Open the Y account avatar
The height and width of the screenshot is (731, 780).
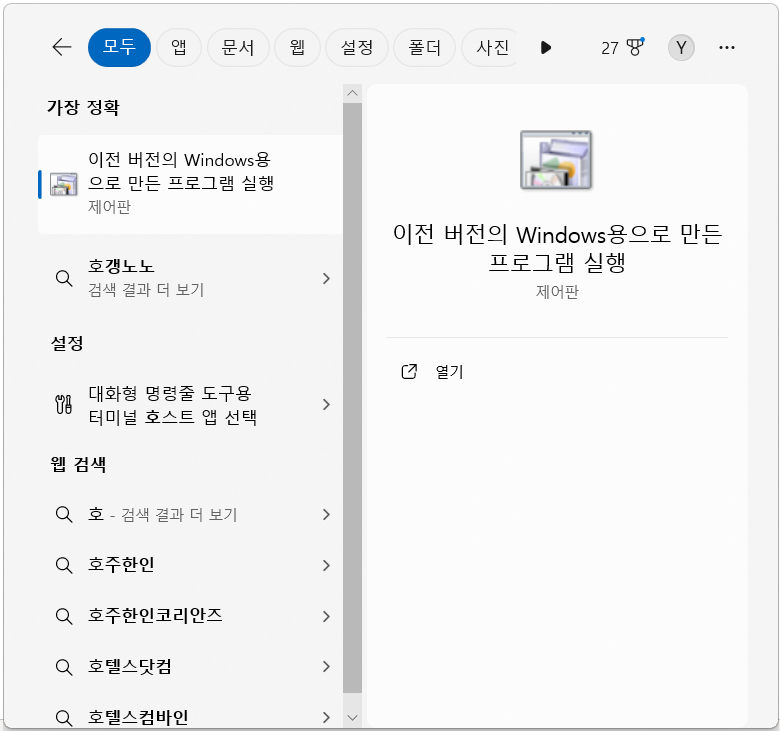click(x=681, y=48)
